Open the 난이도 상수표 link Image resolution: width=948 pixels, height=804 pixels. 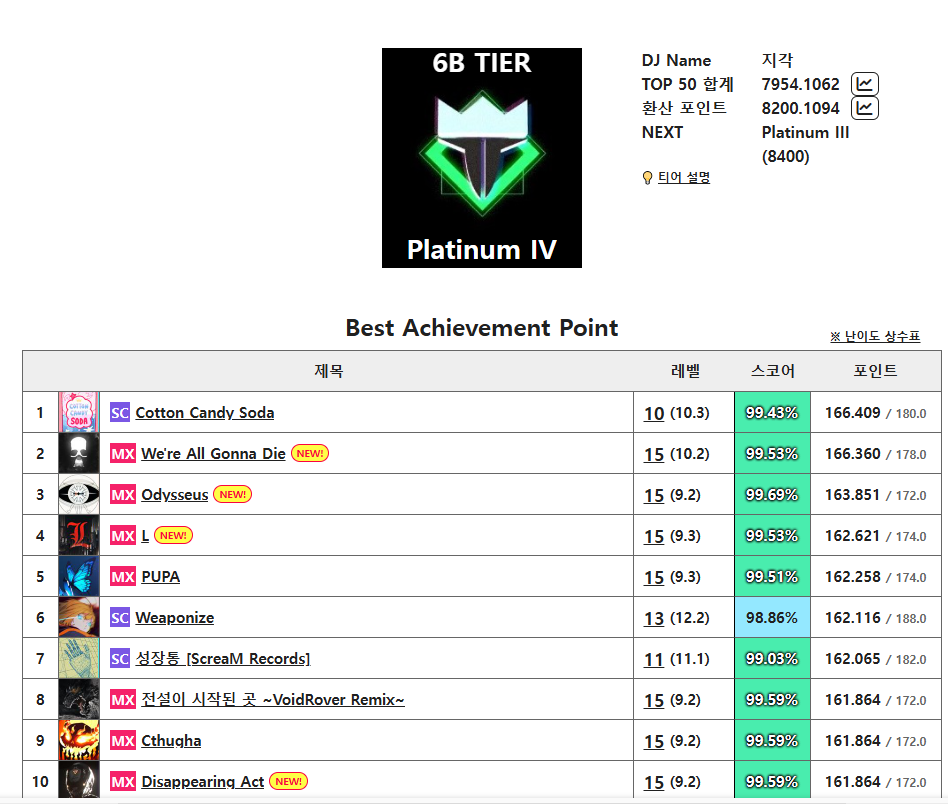click(875, 337)
